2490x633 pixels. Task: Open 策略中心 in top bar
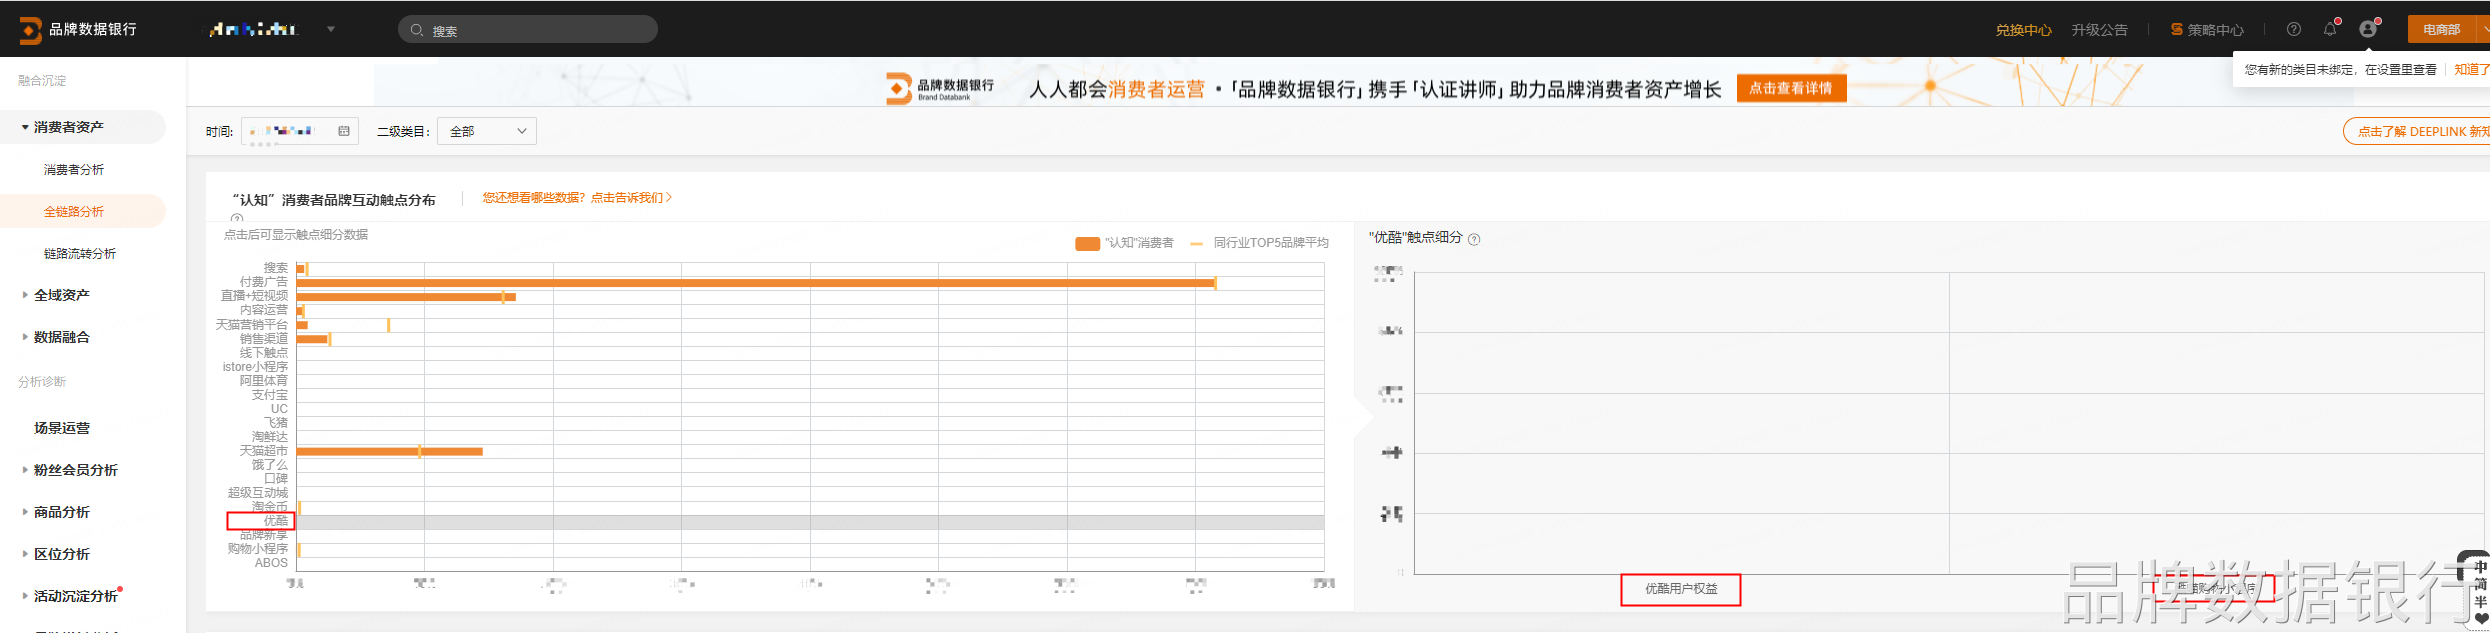click(x=2215, y=30)
